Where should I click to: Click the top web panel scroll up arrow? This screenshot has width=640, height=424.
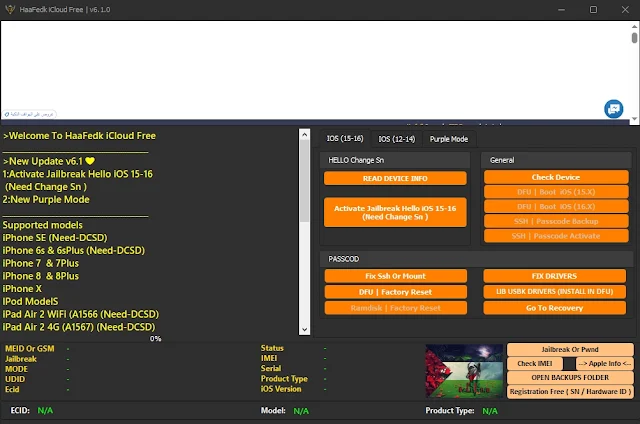(x=634, y=26)
